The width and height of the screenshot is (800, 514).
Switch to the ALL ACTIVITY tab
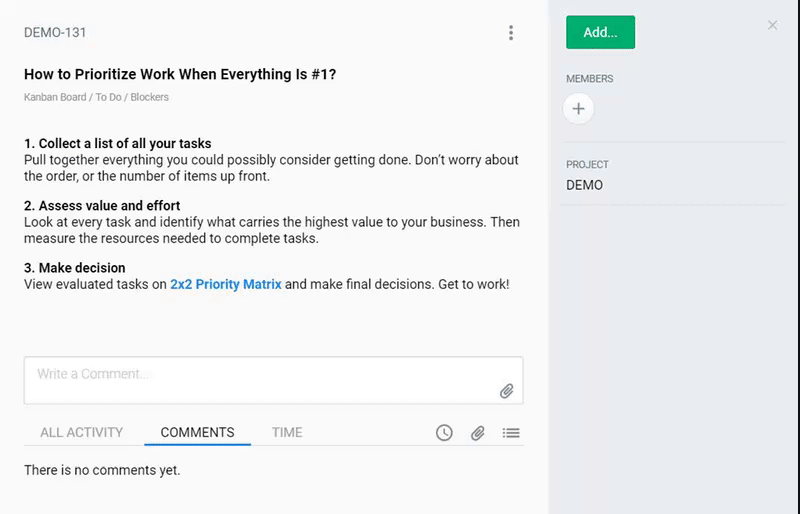pyautogui.click(x=81, y=433)
